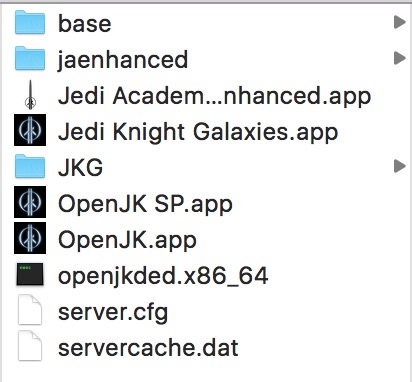This screenshot has height=382, width=412.
Task: Select the 'JKG' folder name
Action: [80, 167]
